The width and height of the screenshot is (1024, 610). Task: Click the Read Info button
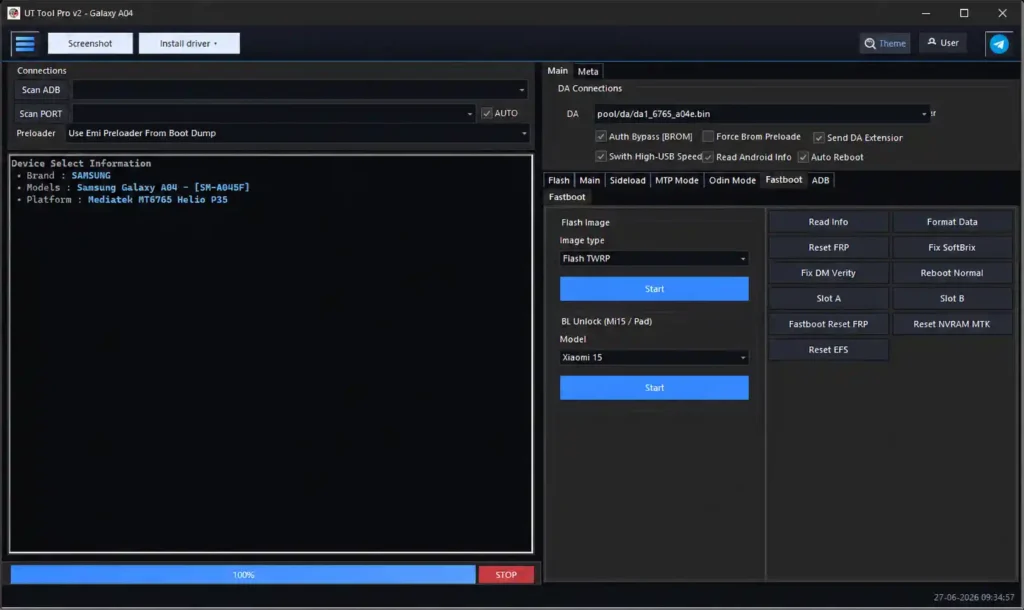[x=828, y=222]
